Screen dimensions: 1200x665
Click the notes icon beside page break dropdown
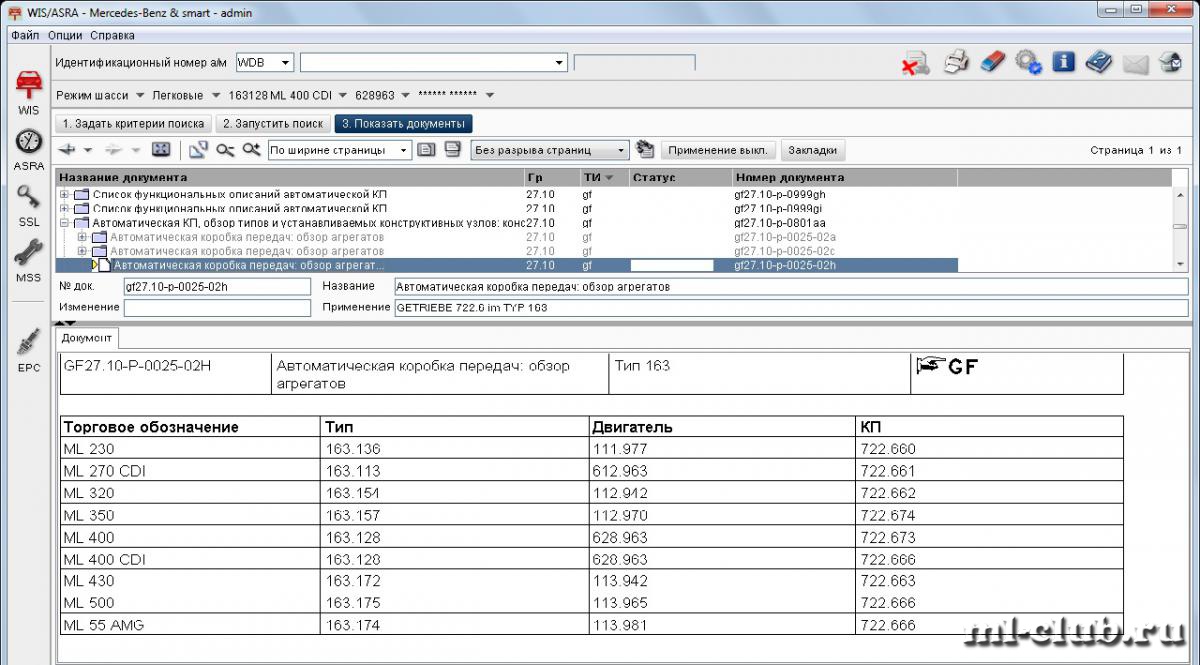click(x=645, y=150)
